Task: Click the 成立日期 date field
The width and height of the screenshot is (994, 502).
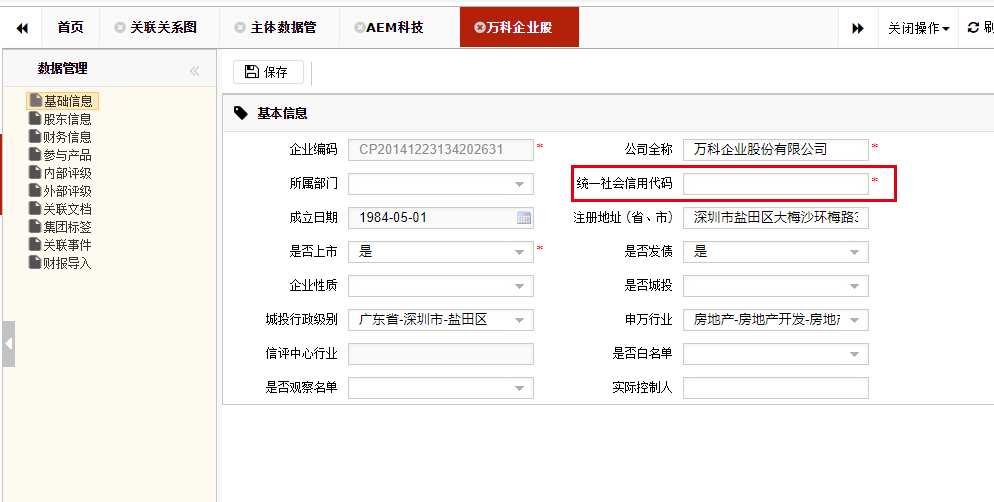Action: point(441,217)
